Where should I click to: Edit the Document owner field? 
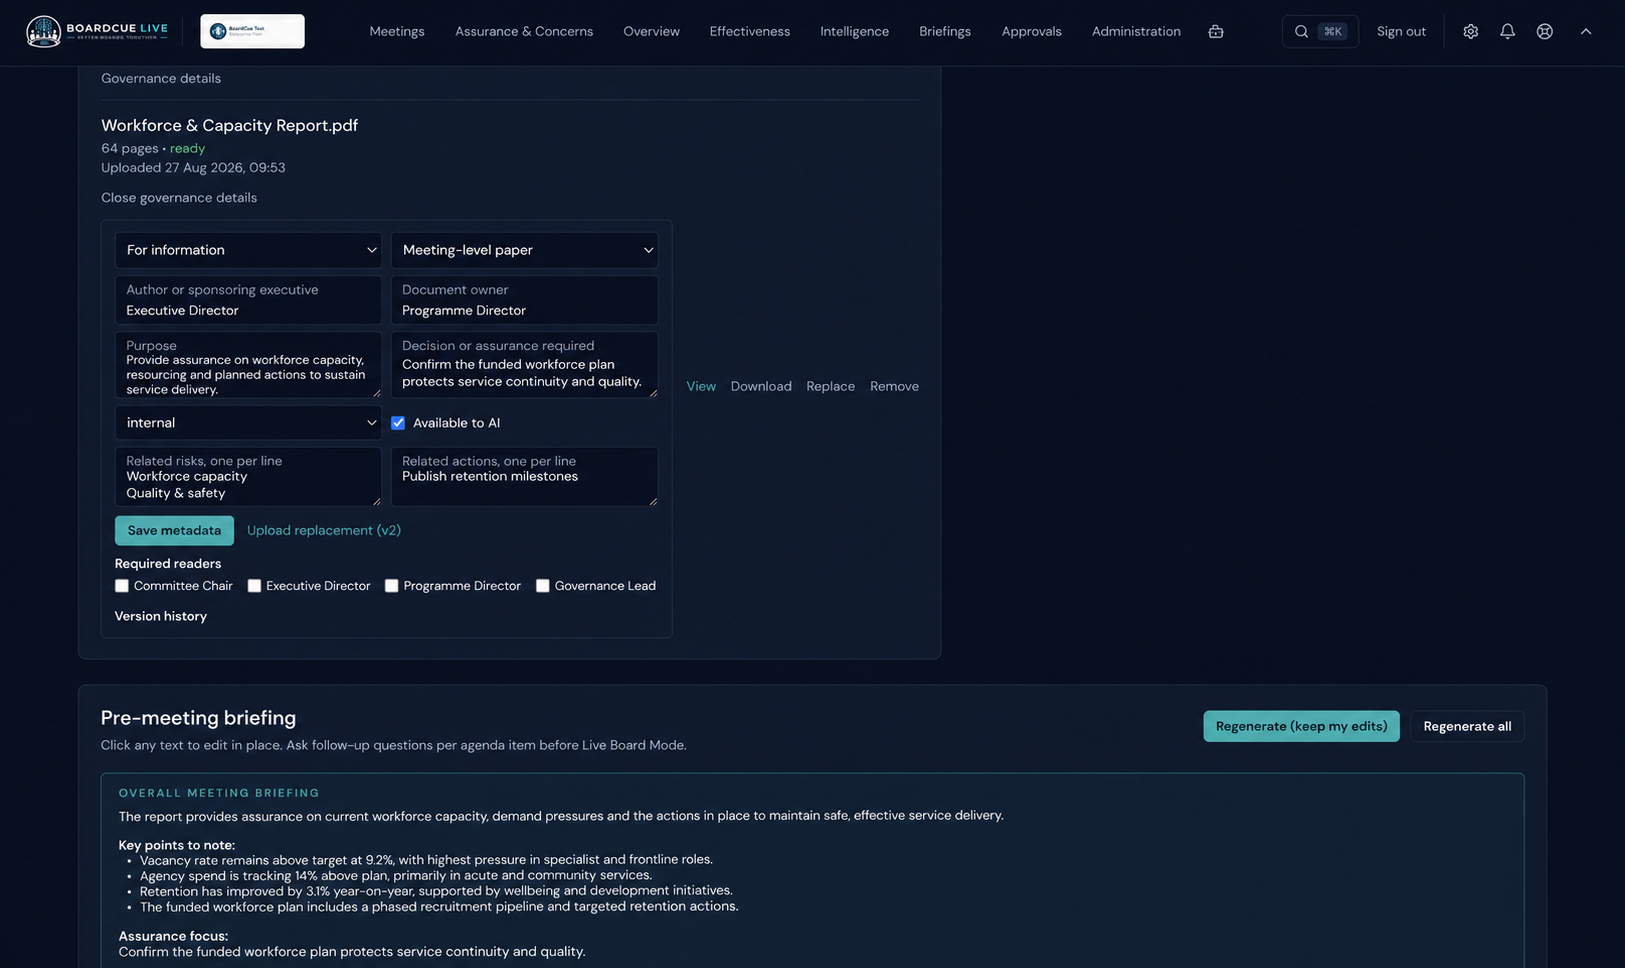(x=524, y=300)
